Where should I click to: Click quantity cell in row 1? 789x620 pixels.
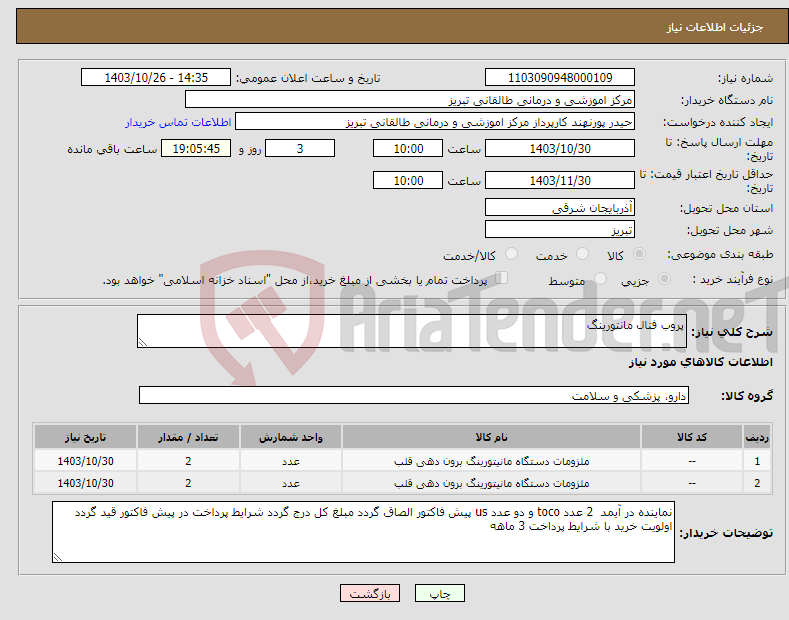[188, 461]
